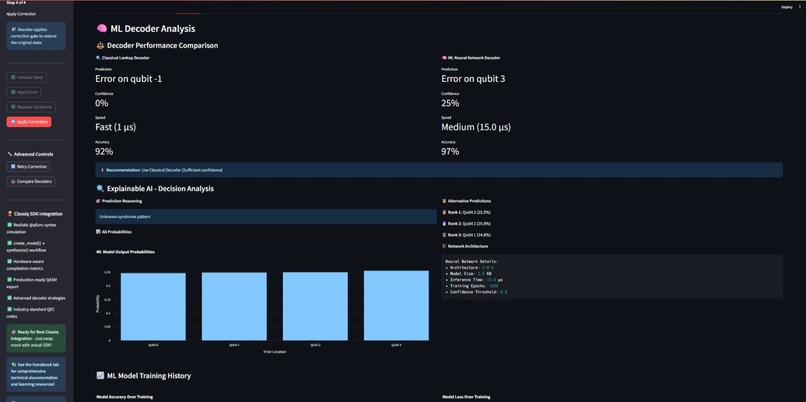Click the Apply Correction button
This screenshot has width=806, height=402.
(29, 122)
